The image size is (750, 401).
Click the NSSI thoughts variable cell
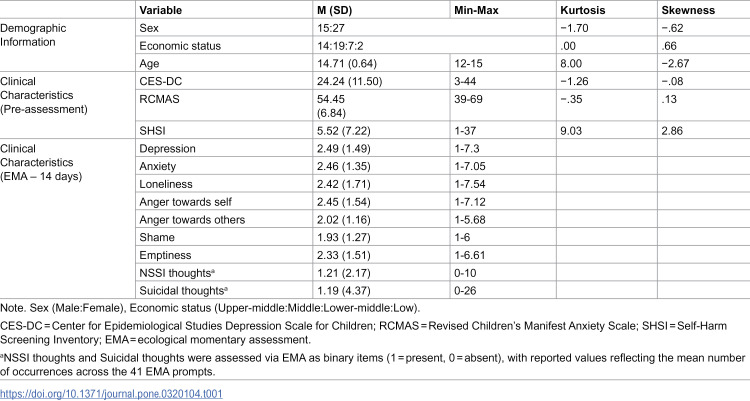click(x=177, y=273)
